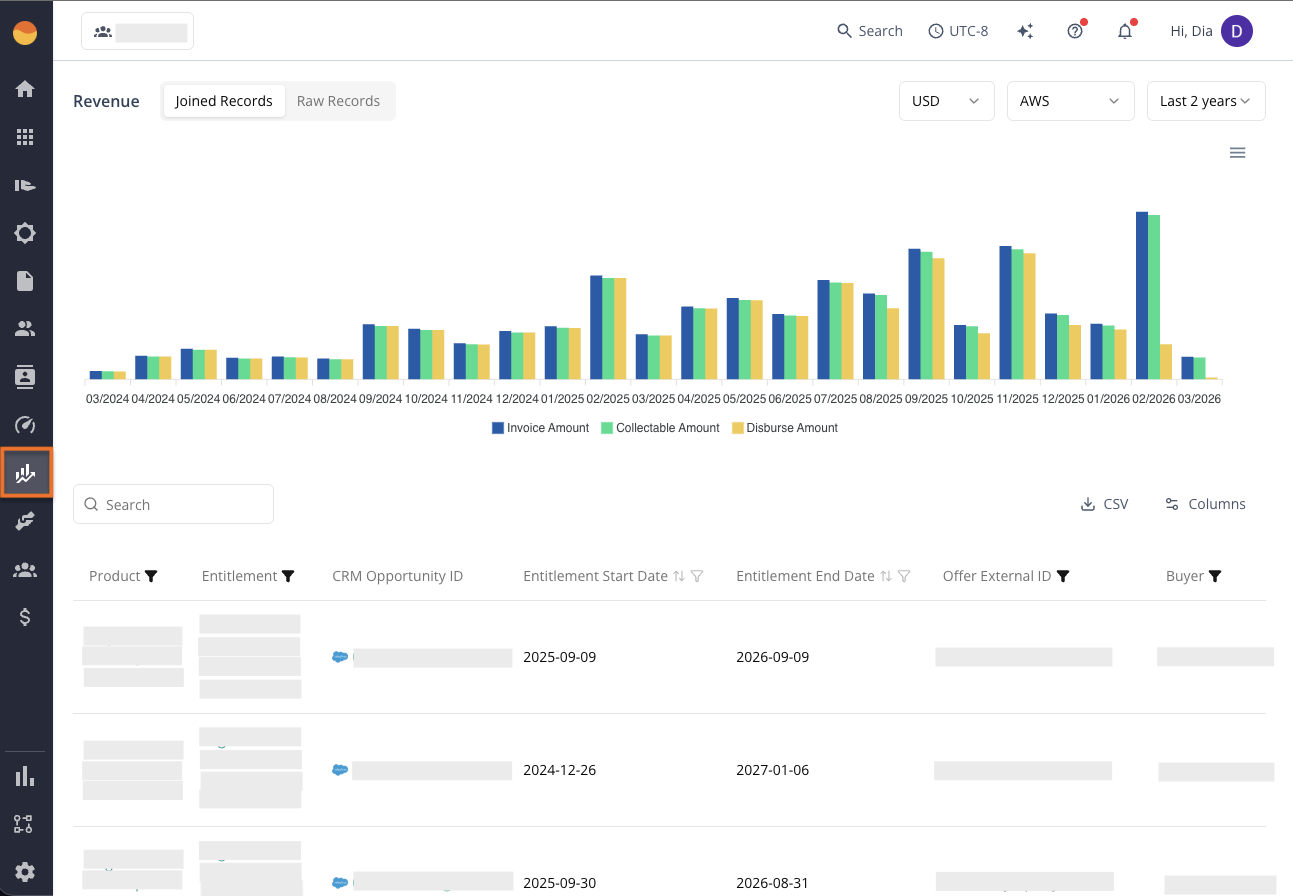
Task: Click the CRM Opportunity ID column header
Action: (x=397, y=576)
